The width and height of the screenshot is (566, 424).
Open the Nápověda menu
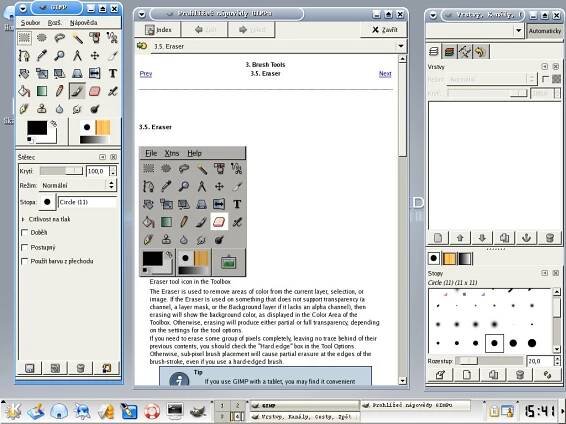pos(83,22)
